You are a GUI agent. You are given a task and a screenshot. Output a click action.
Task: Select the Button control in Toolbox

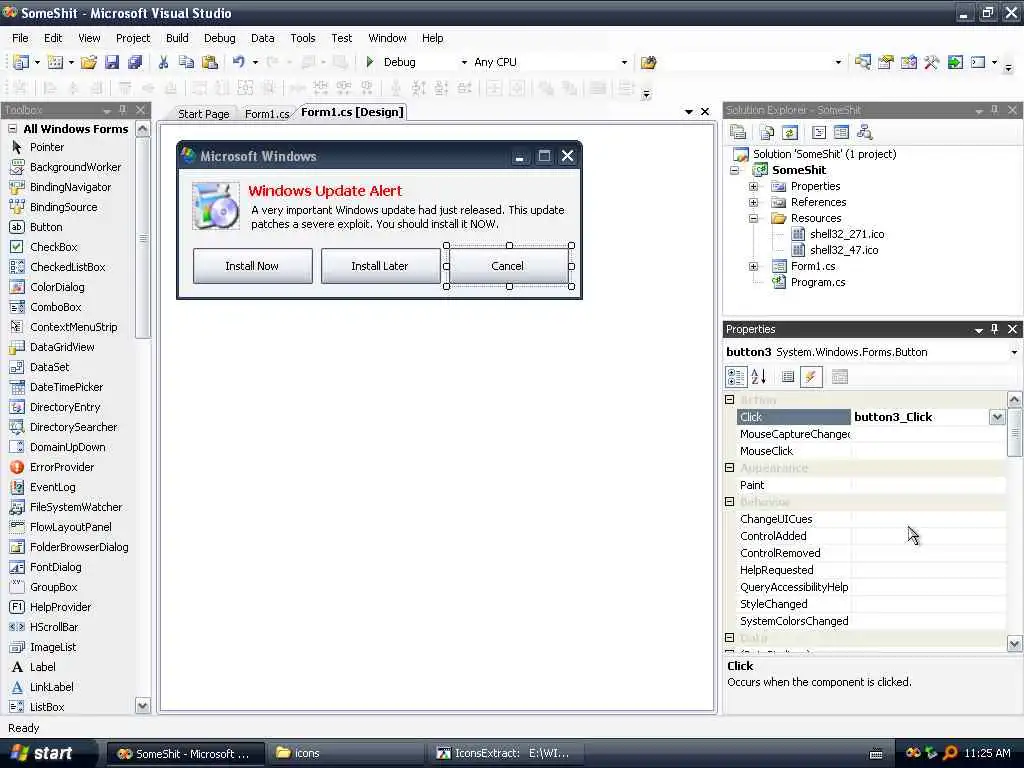click(x=46, y=227)
